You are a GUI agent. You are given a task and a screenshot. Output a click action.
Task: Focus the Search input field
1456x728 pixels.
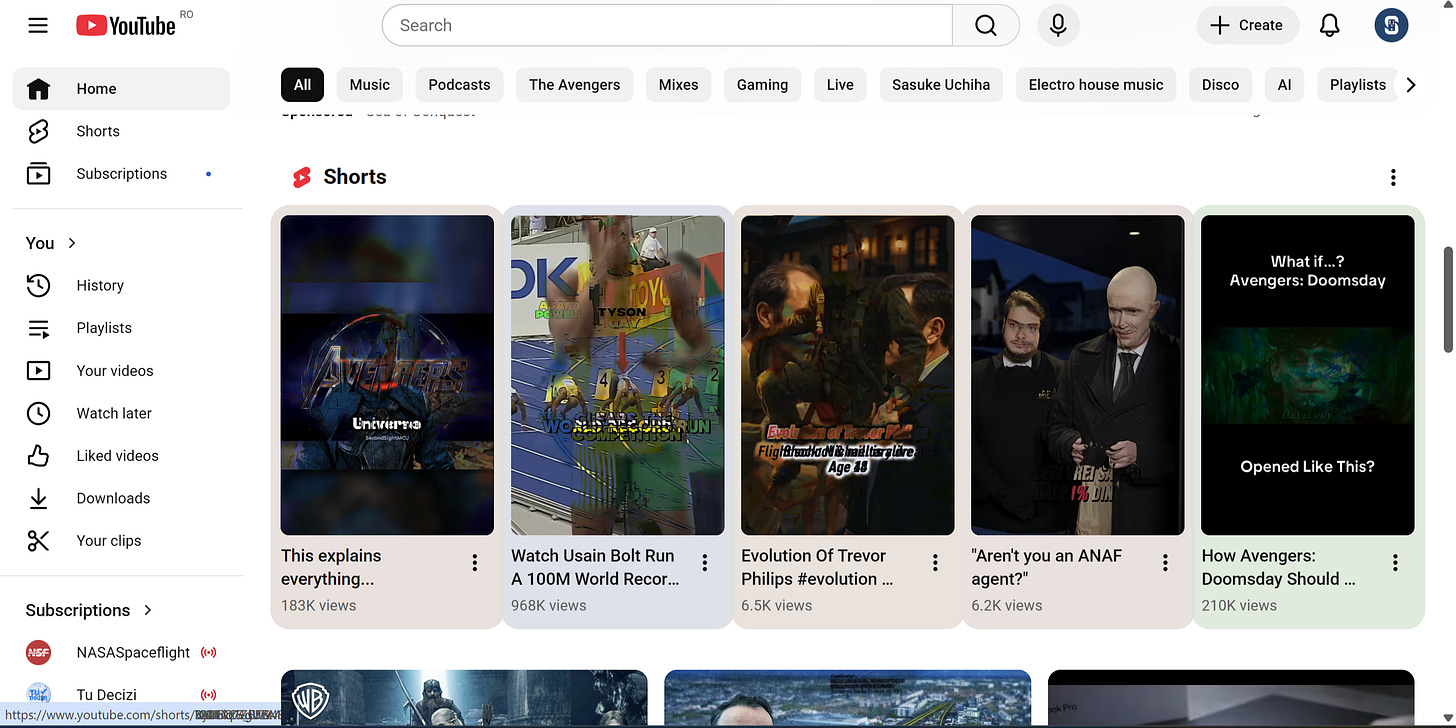click(667, 26)
